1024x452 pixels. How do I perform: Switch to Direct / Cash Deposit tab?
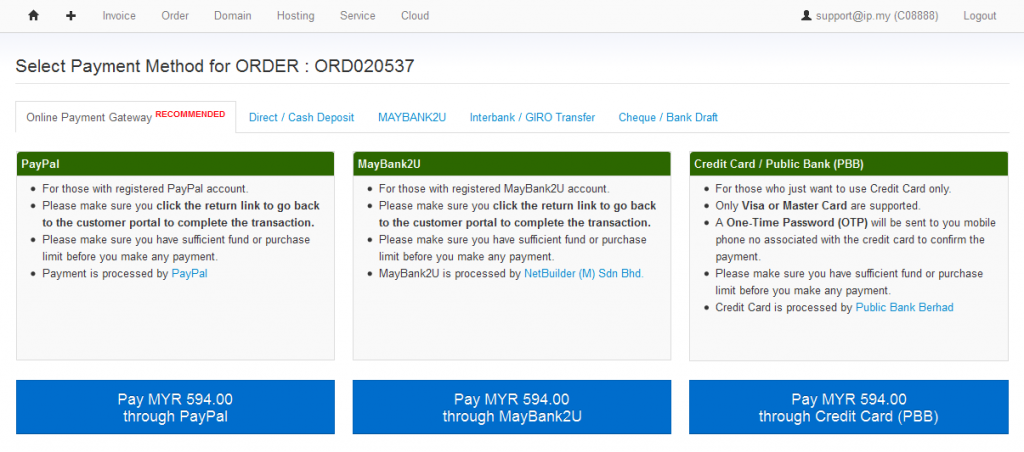tap(301, 118)
